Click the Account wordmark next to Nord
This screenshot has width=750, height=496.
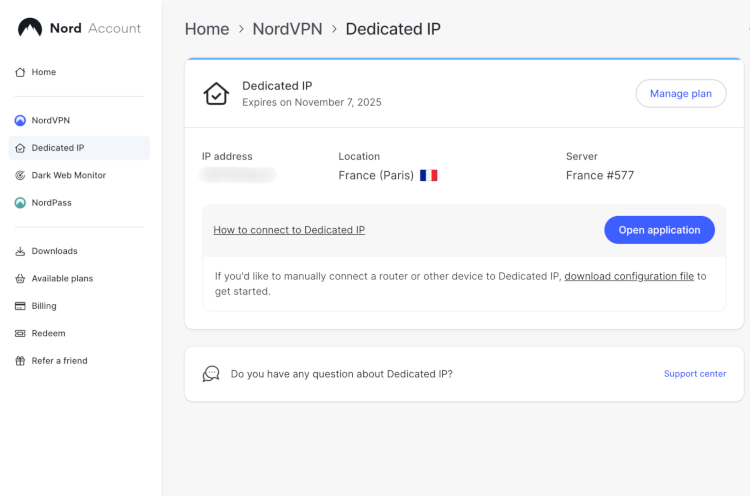114,29
